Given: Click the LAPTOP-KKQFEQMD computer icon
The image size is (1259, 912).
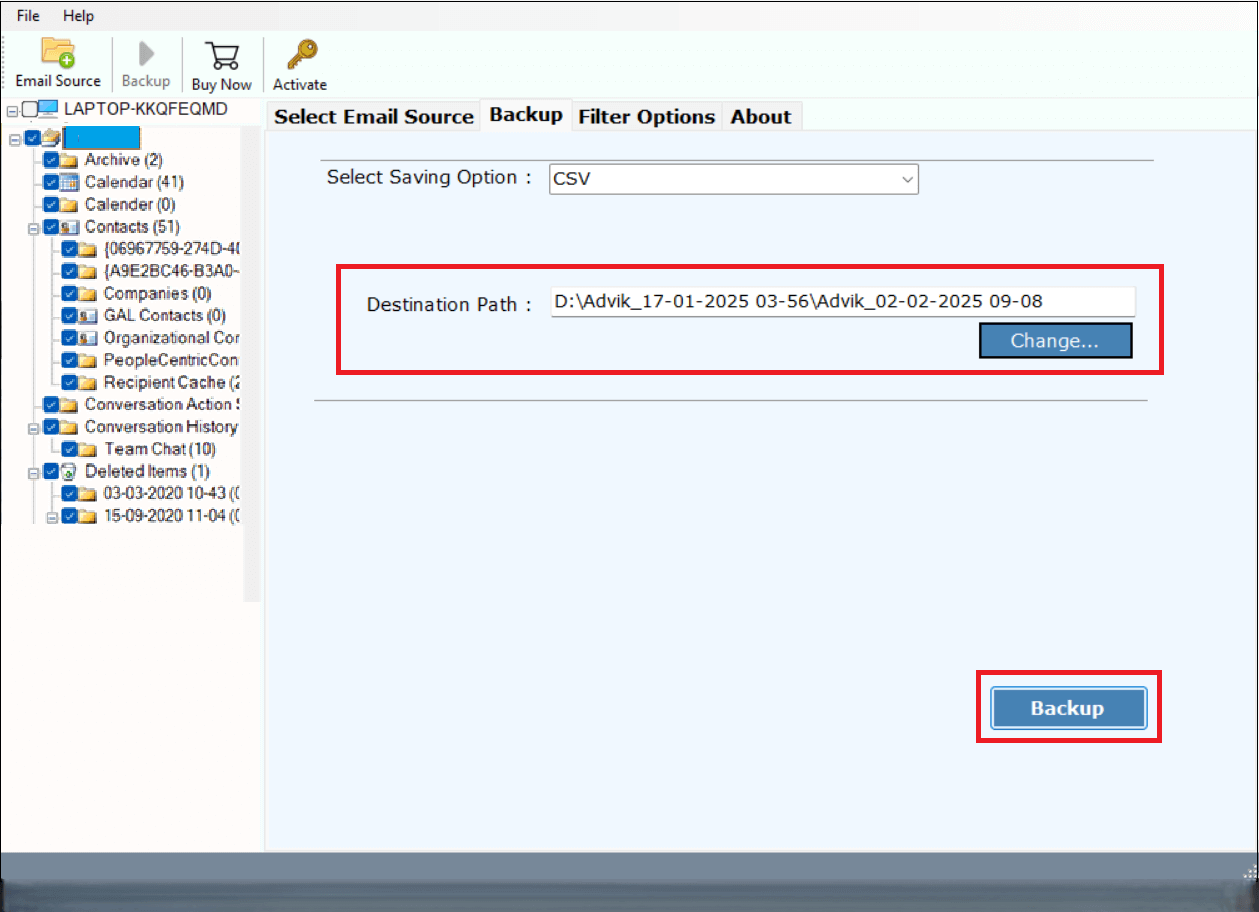Looking at the screenshot, I should 48,108.
